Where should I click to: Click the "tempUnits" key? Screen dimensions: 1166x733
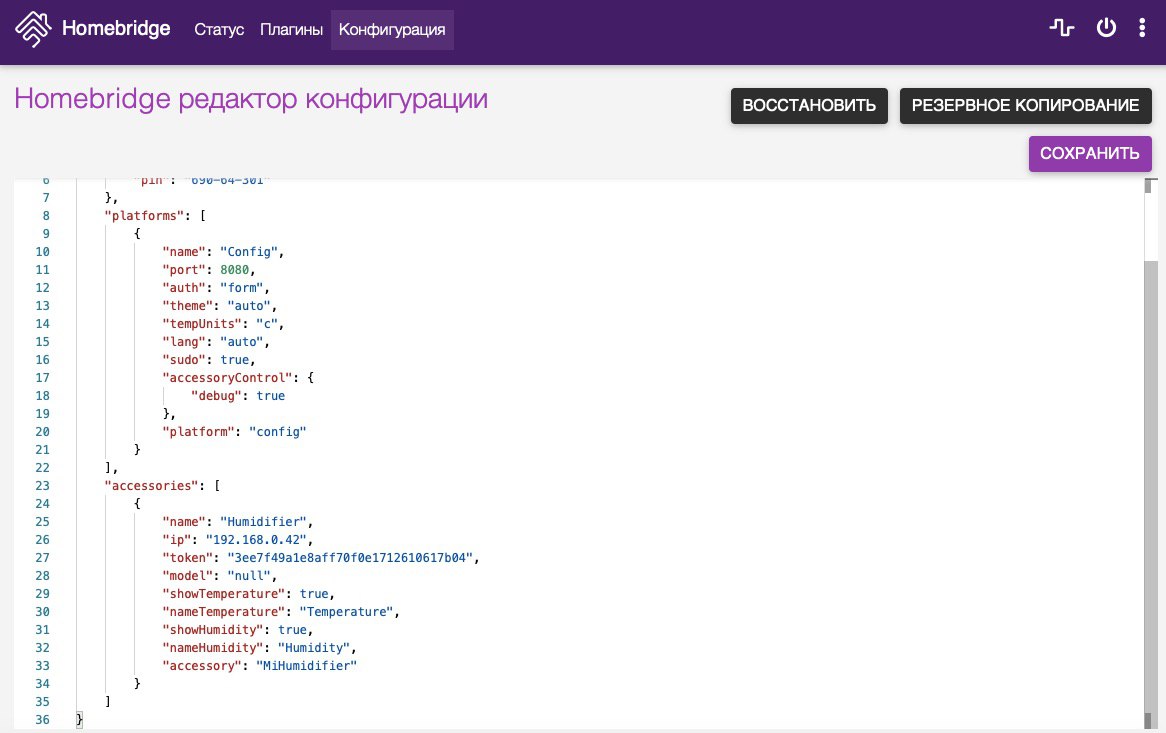[x=202, y=323]
